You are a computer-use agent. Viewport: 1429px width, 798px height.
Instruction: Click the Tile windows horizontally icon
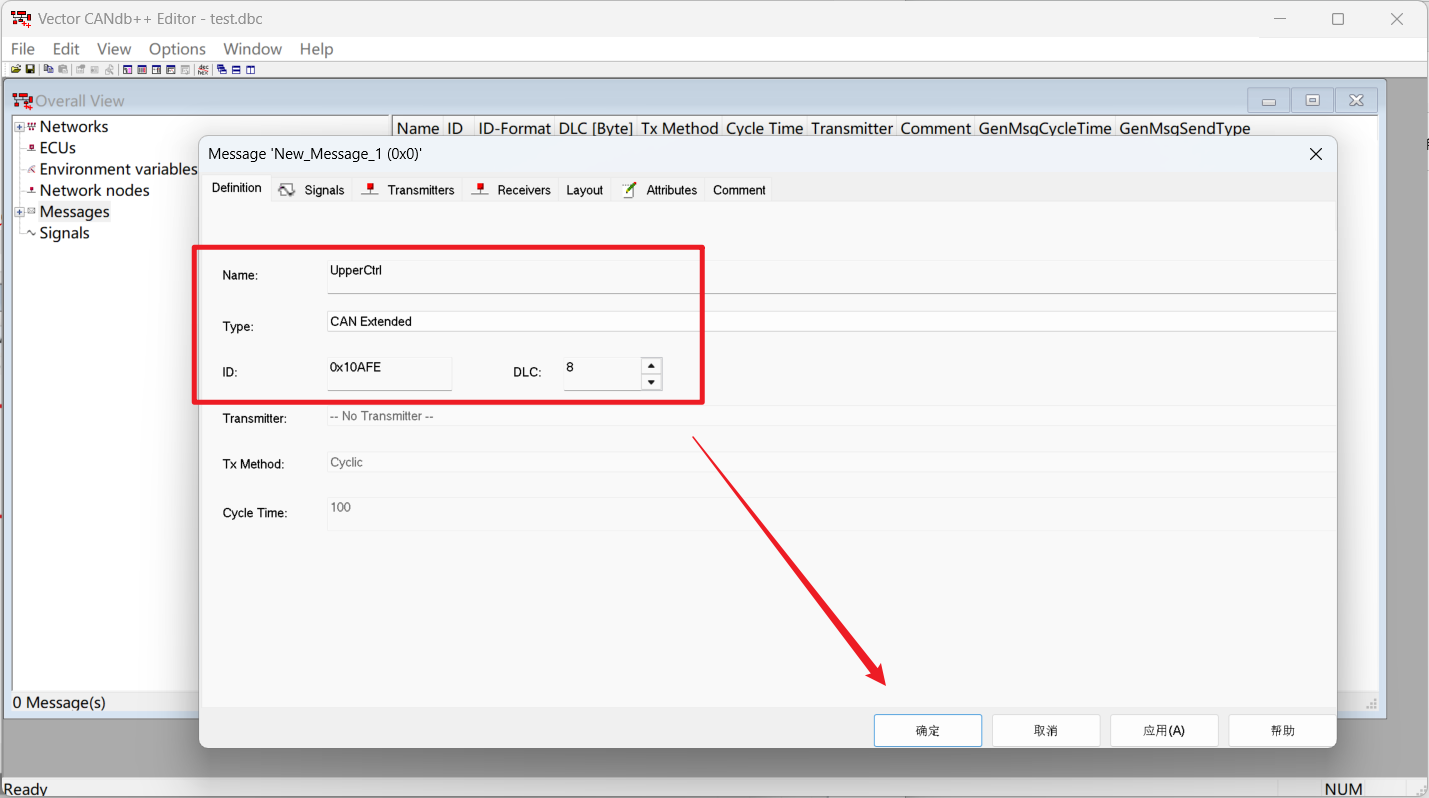coord(236,70)
